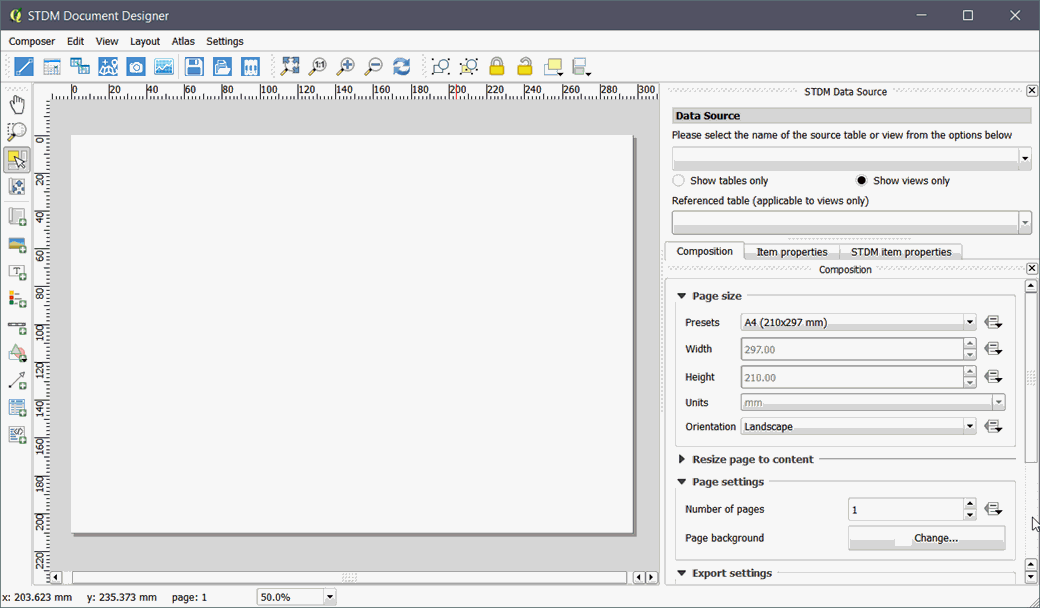The width and height of the screenshot is (1040, 608).
Task: Open the Presets page size dropdown
Action: pos(858,322)
